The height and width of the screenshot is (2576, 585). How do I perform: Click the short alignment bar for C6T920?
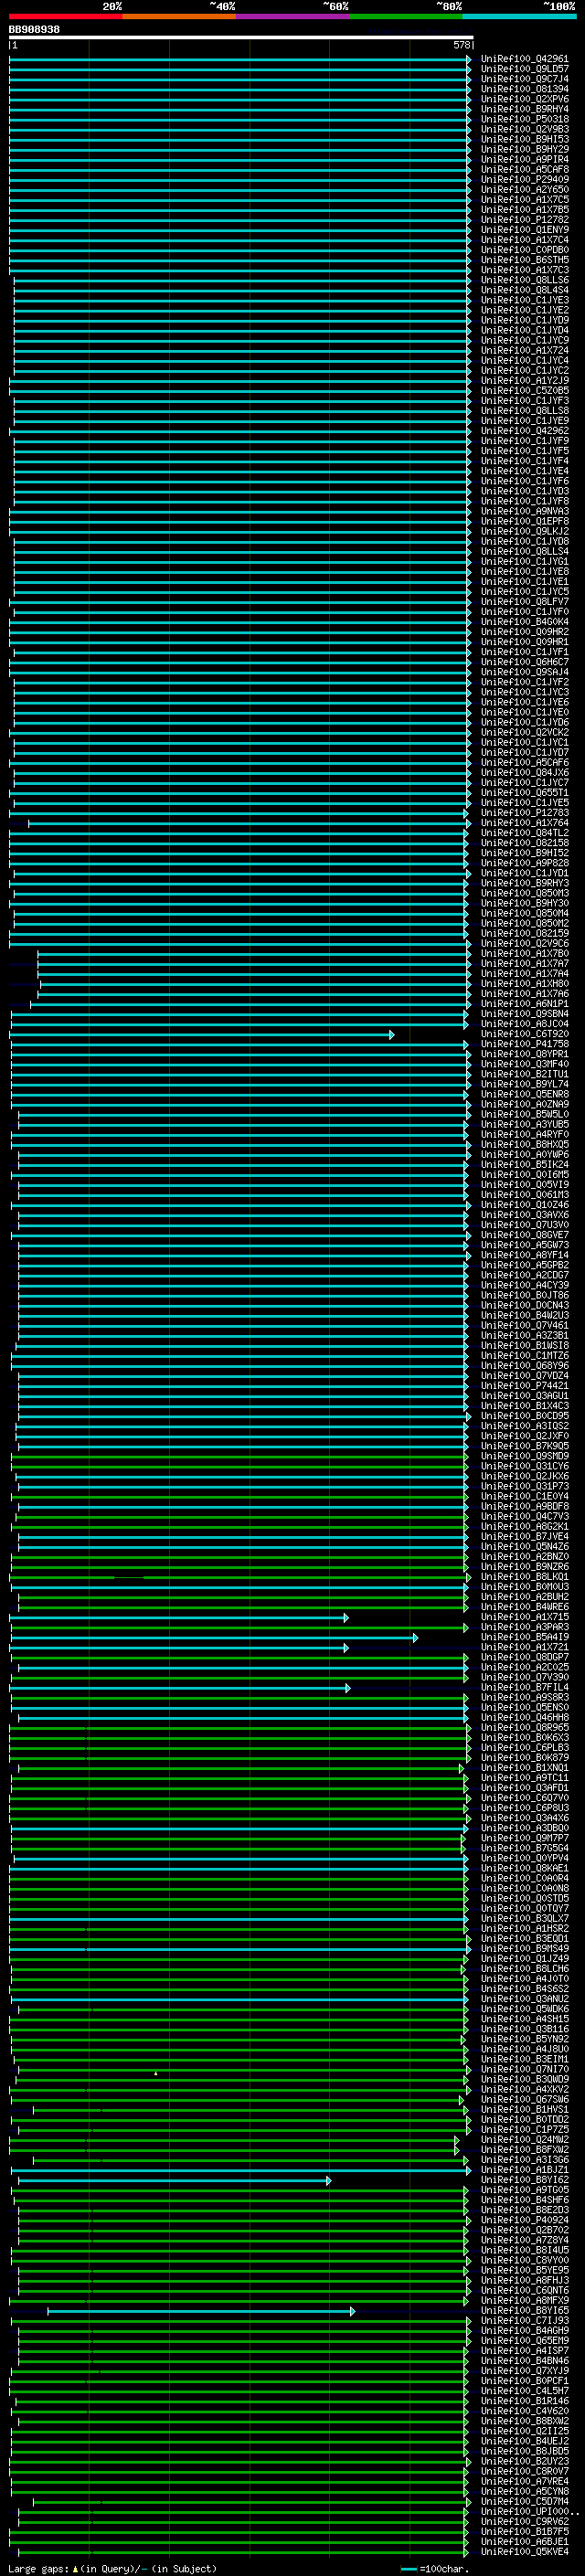click(x=203, y=1035)
